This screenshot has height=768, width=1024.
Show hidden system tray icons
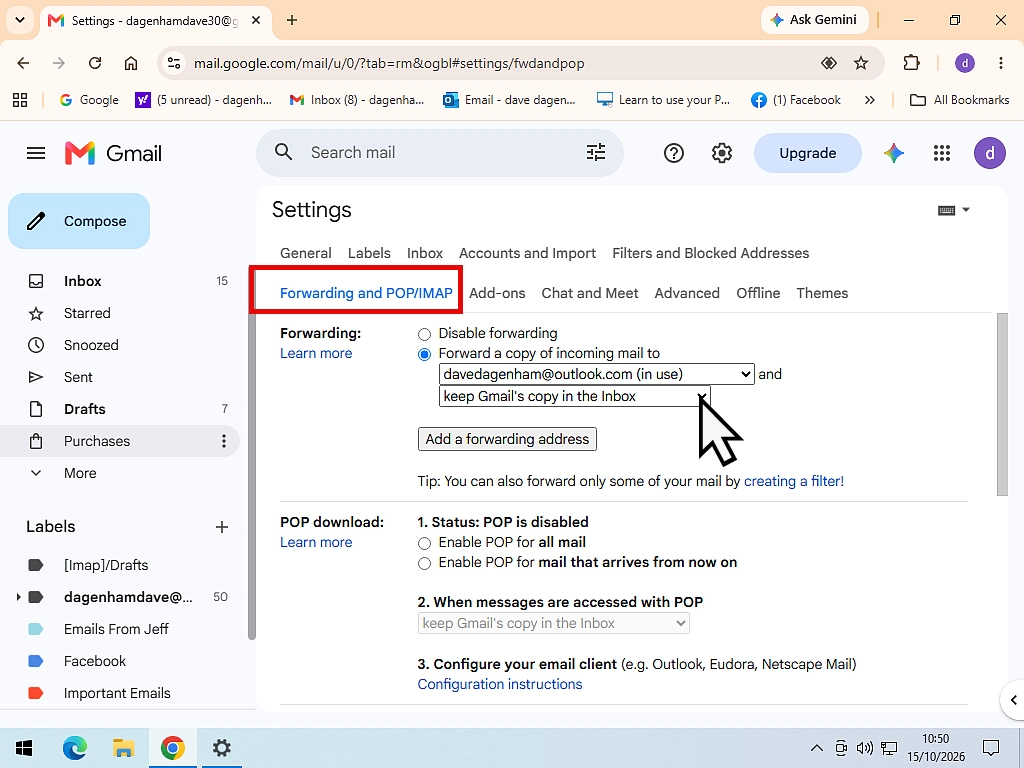pyautogui.click(x=816, y=748)
